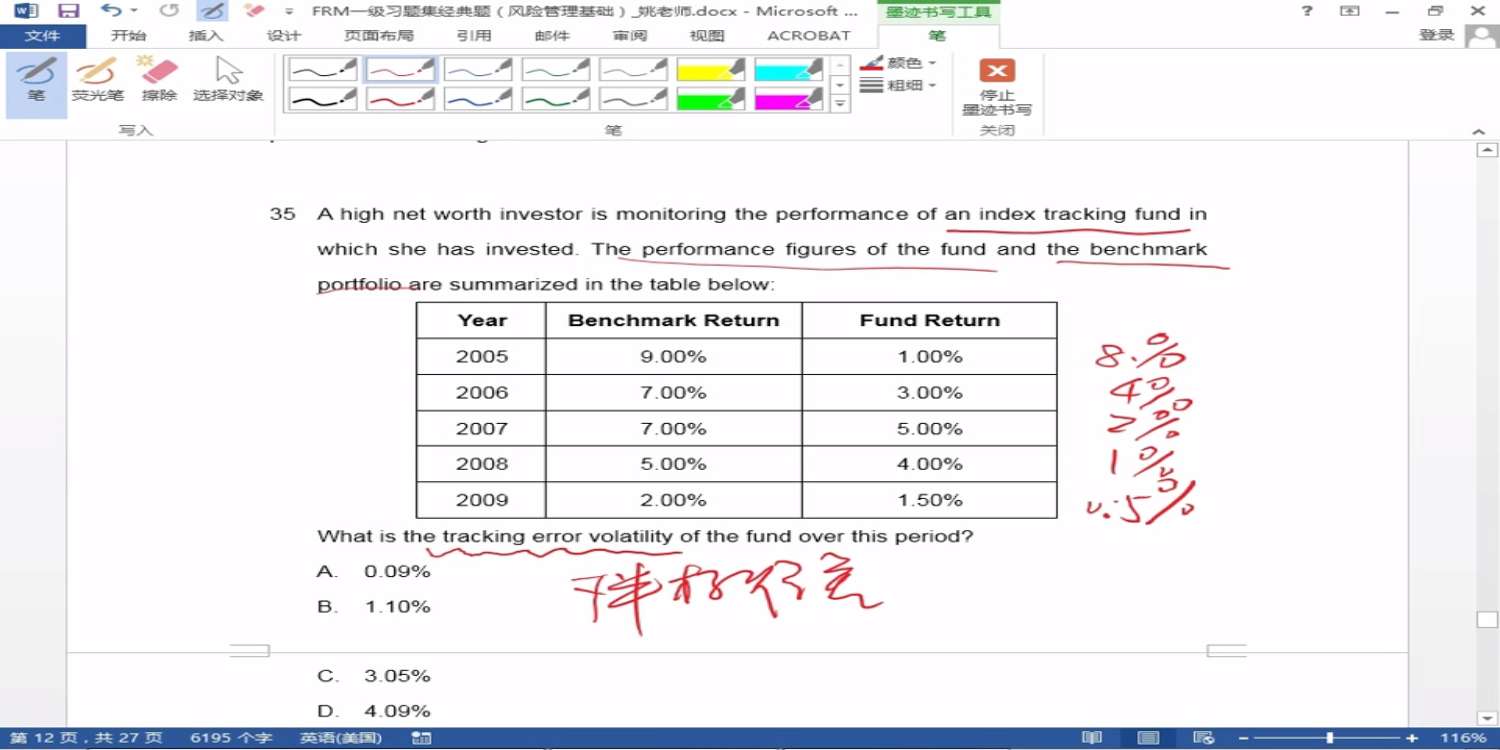Switch to the ACROBAT tab
The width and height of the screenshot is (1500, 750).
click(809, 36)
